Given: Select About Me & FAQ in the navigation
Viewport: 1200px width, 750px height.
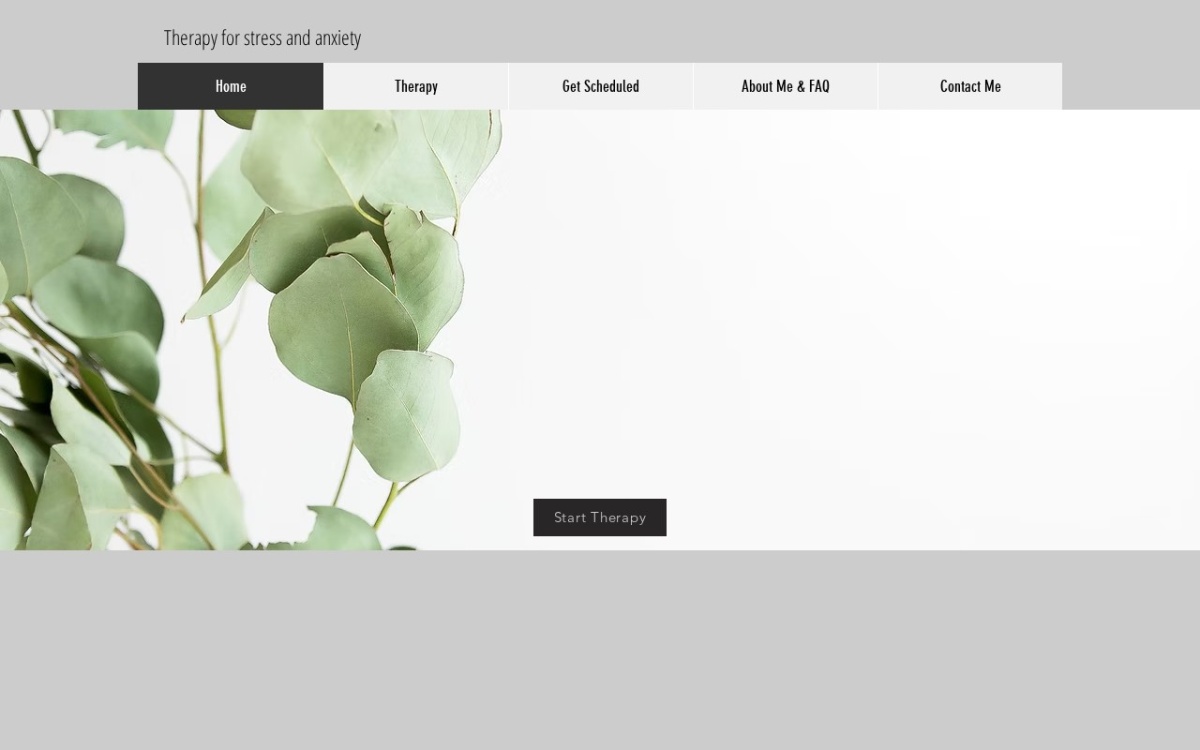Looking at the screenshot, I should pyautogui.click(x=785, y=86).
